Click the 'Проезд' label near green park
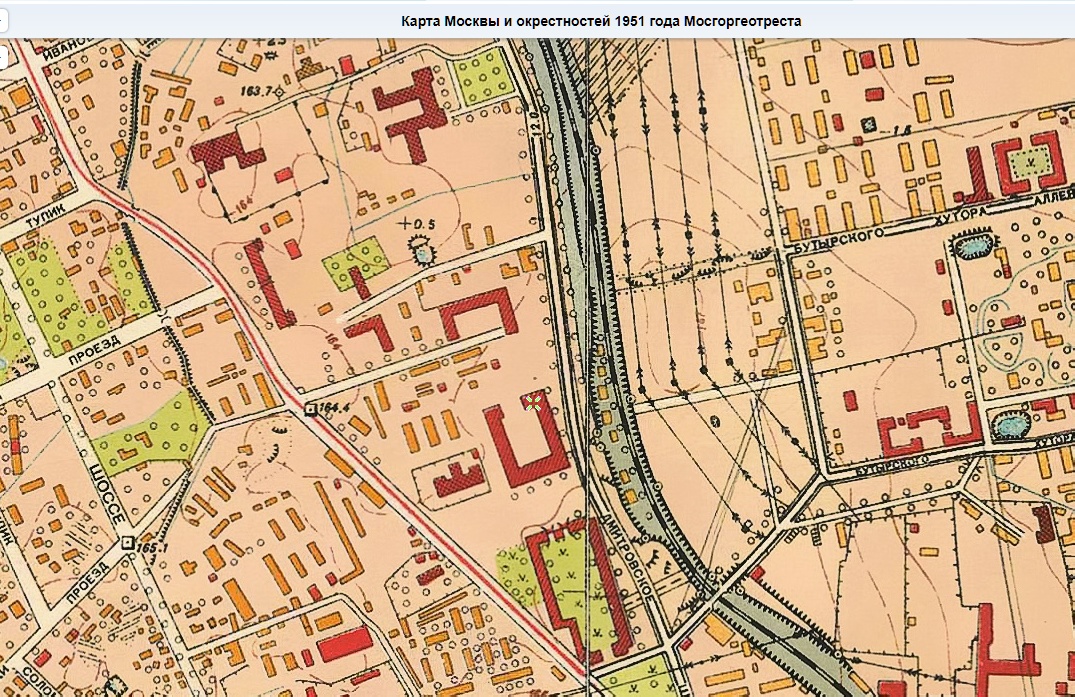This screenshot has height=697, width=1075. point(95,350)
